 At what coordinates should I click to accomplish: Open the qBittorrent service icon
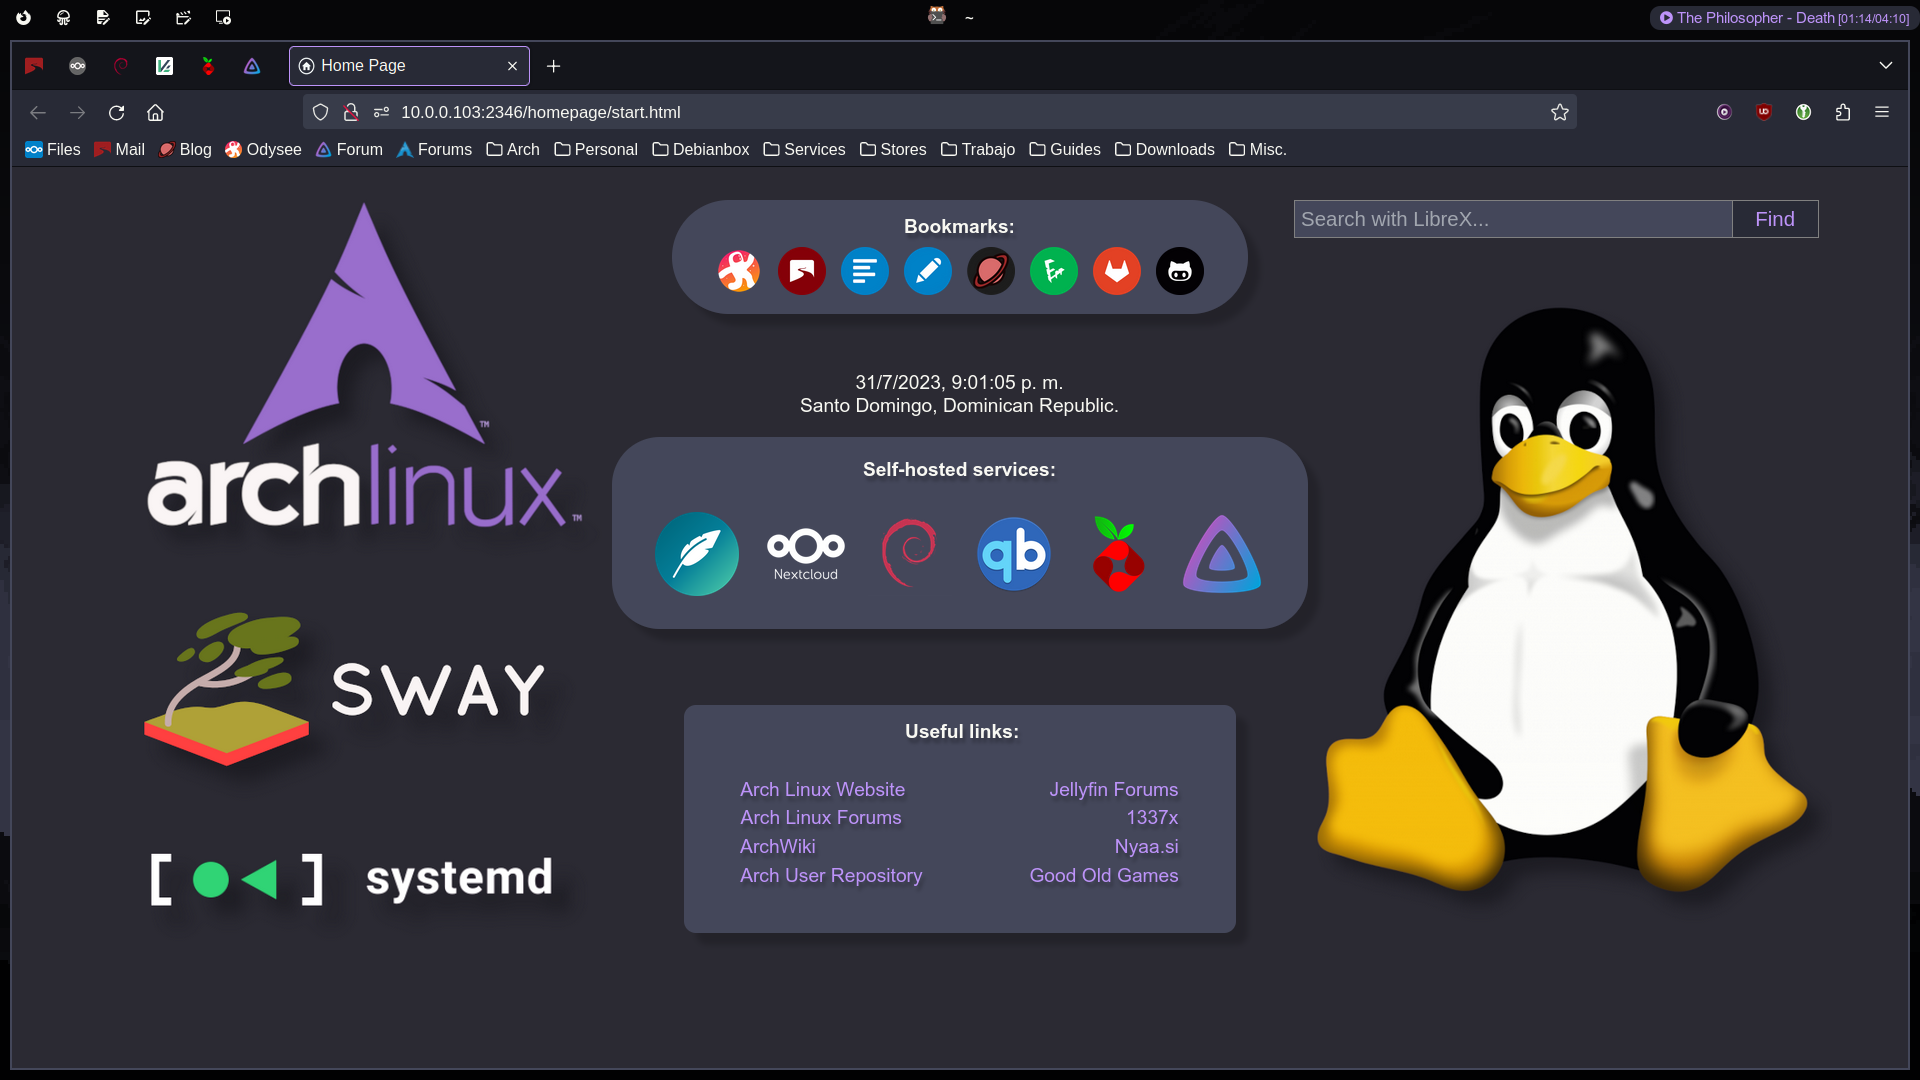[x=1014, y=554]
